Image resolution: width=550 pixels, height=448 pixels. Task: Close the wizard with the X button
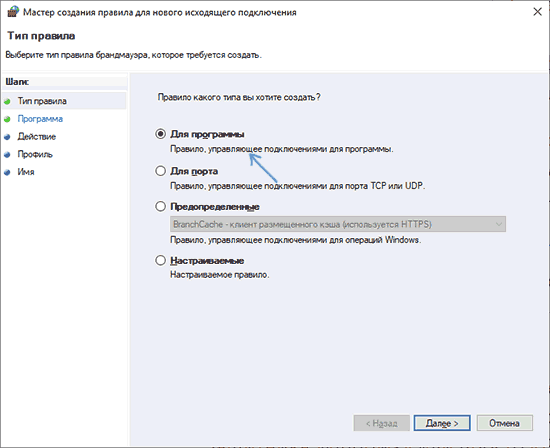click(x=537, y=12)
